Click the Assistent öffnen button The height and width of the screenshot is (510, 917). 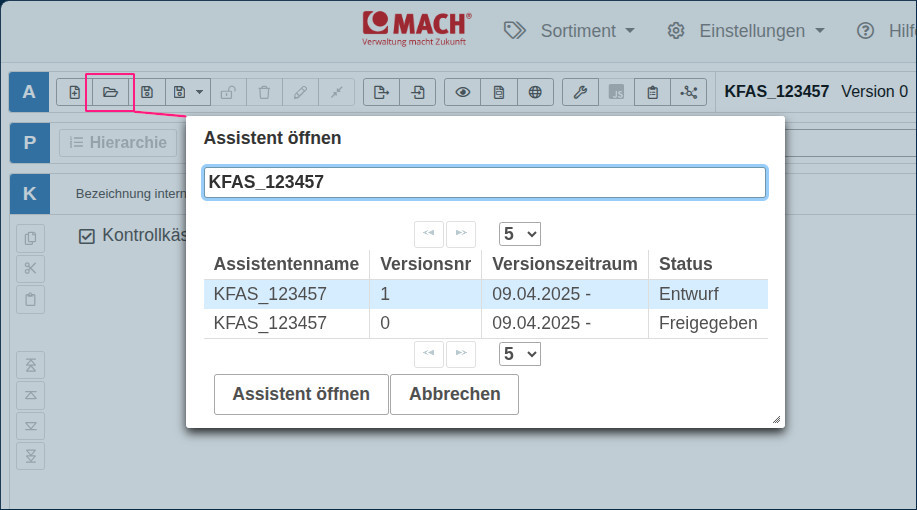301,394
